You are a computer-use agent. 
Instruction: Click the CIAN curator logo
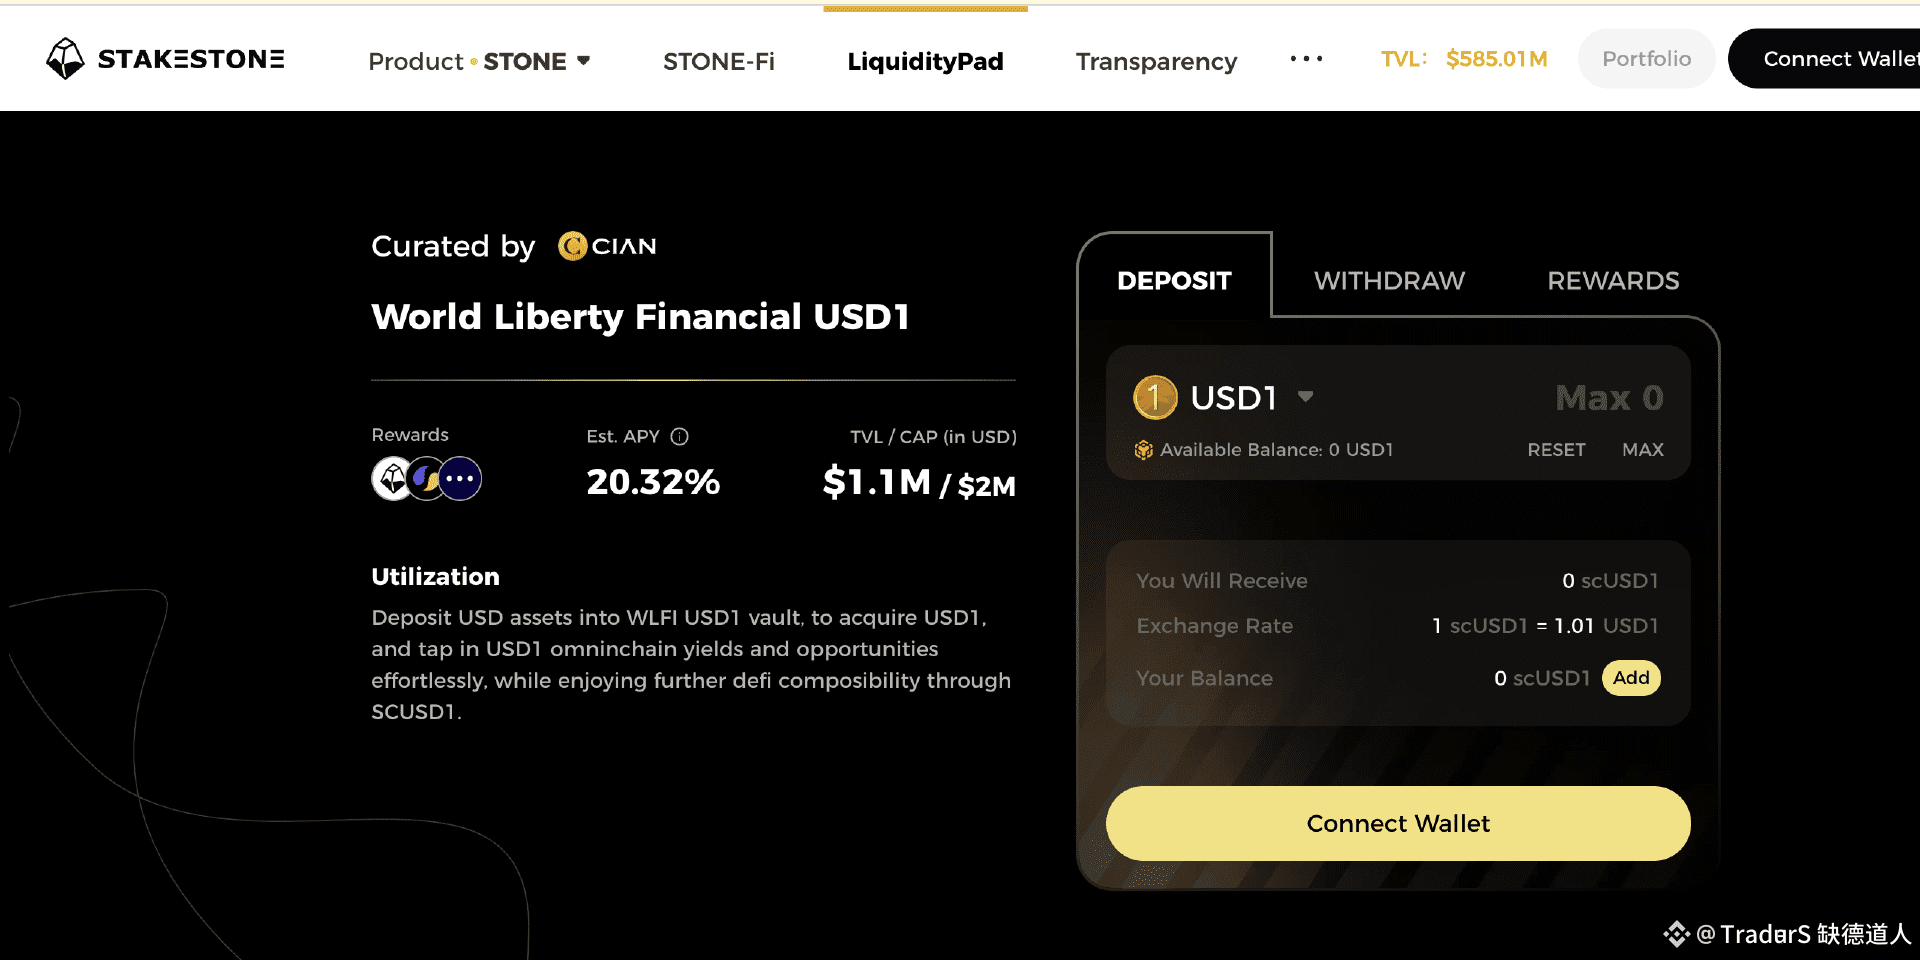[x=607, y=246]
